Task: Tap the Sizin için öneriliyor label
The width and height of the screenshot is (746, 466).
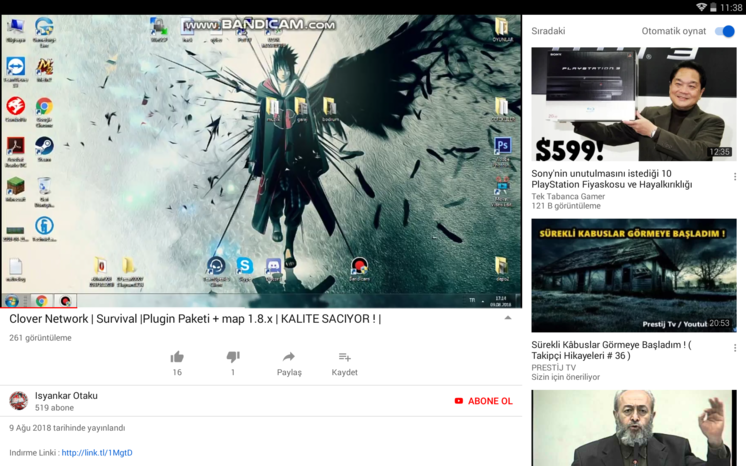Action: (566, 377)
